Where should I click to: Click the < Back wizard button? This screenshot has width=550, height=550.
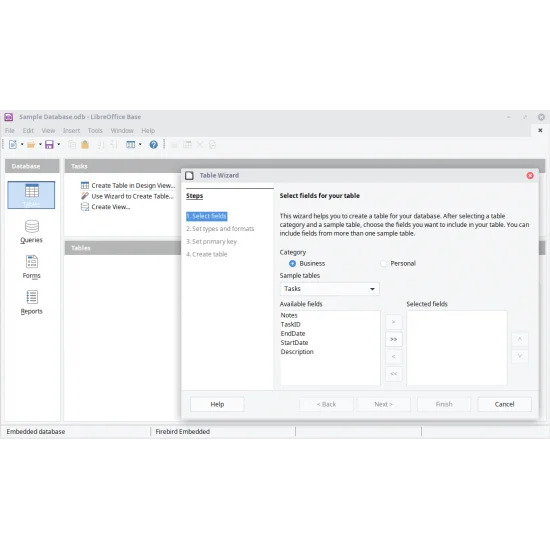tap(326, 404)
